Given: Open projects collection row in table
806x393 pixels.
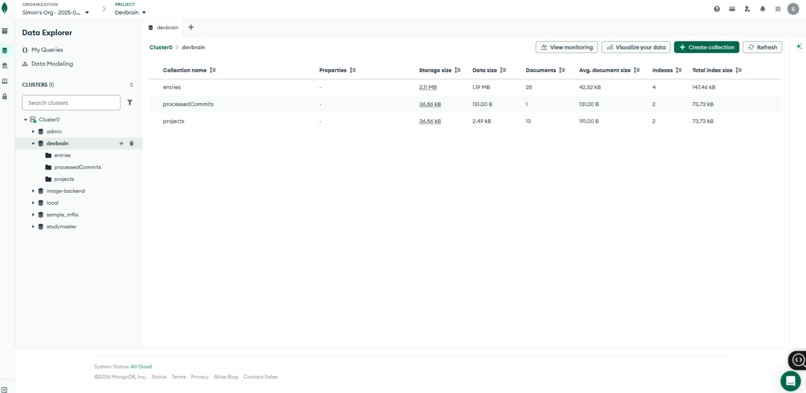Looking at the screenshot, I should (x=466, y=121).
